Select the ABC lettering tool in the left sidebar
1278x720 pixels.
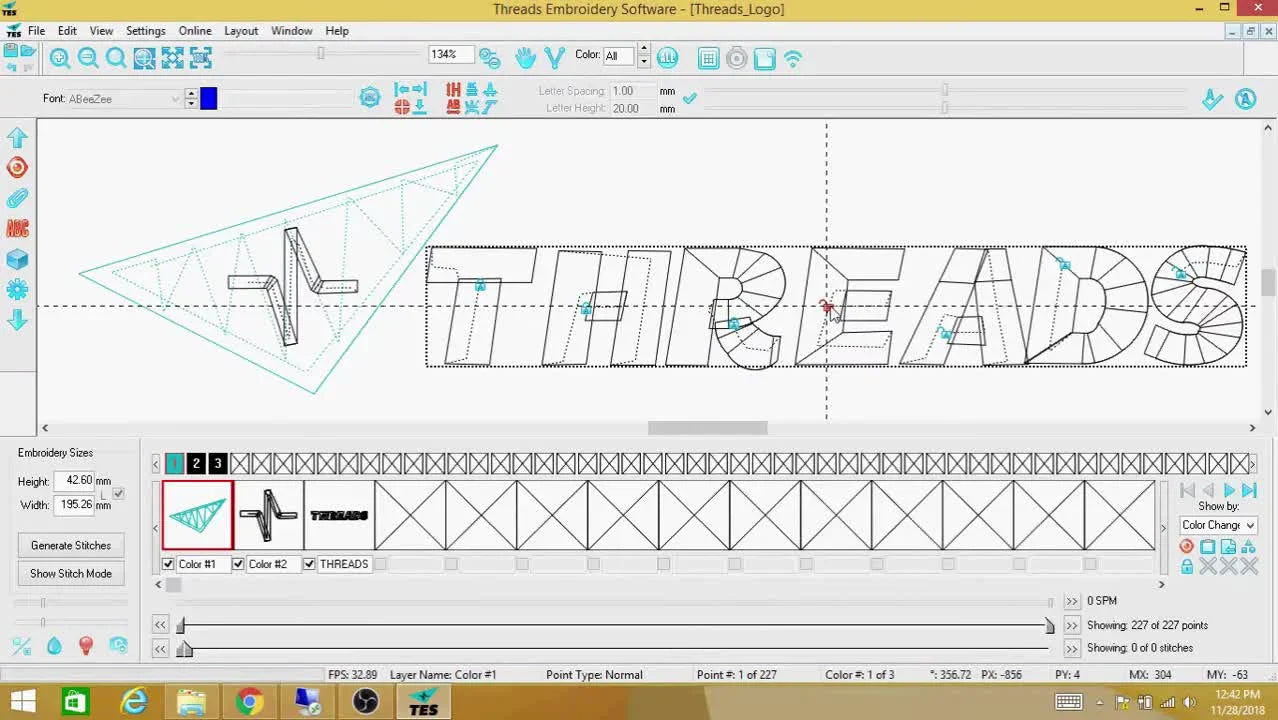[16, 228]
